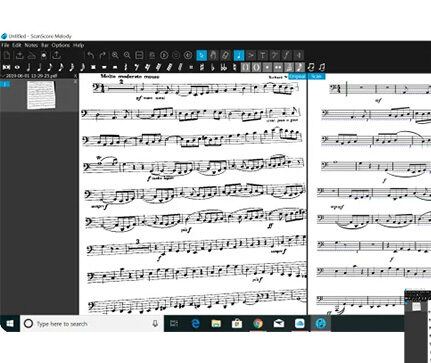Screen dimensions: 431x363
Task: Stop playback with the stop circle icon
Action: [x=176, y=55]
